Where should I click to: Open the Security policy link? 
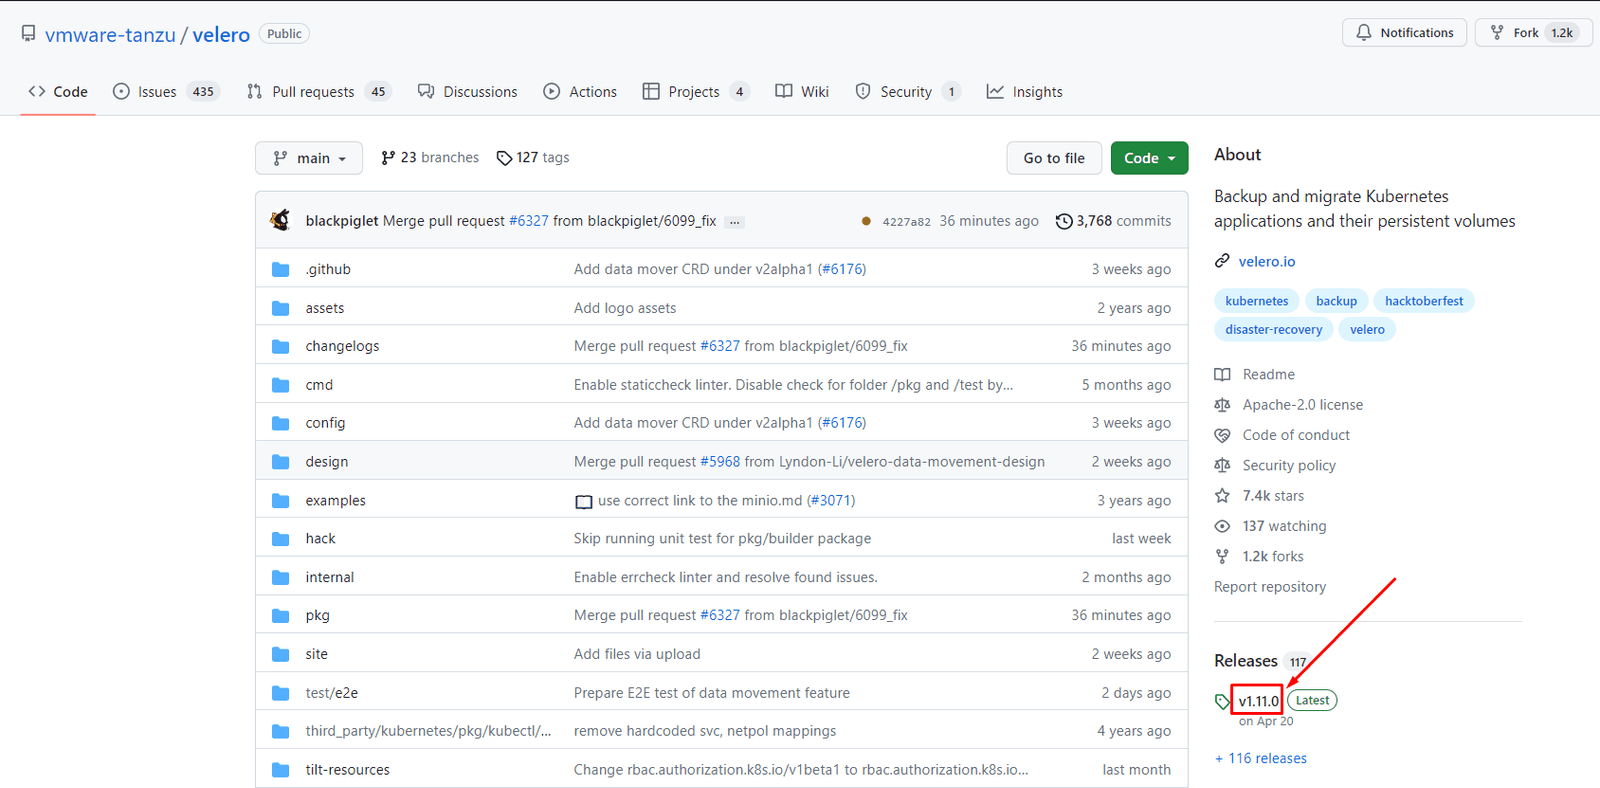[x=1289, y=466]
